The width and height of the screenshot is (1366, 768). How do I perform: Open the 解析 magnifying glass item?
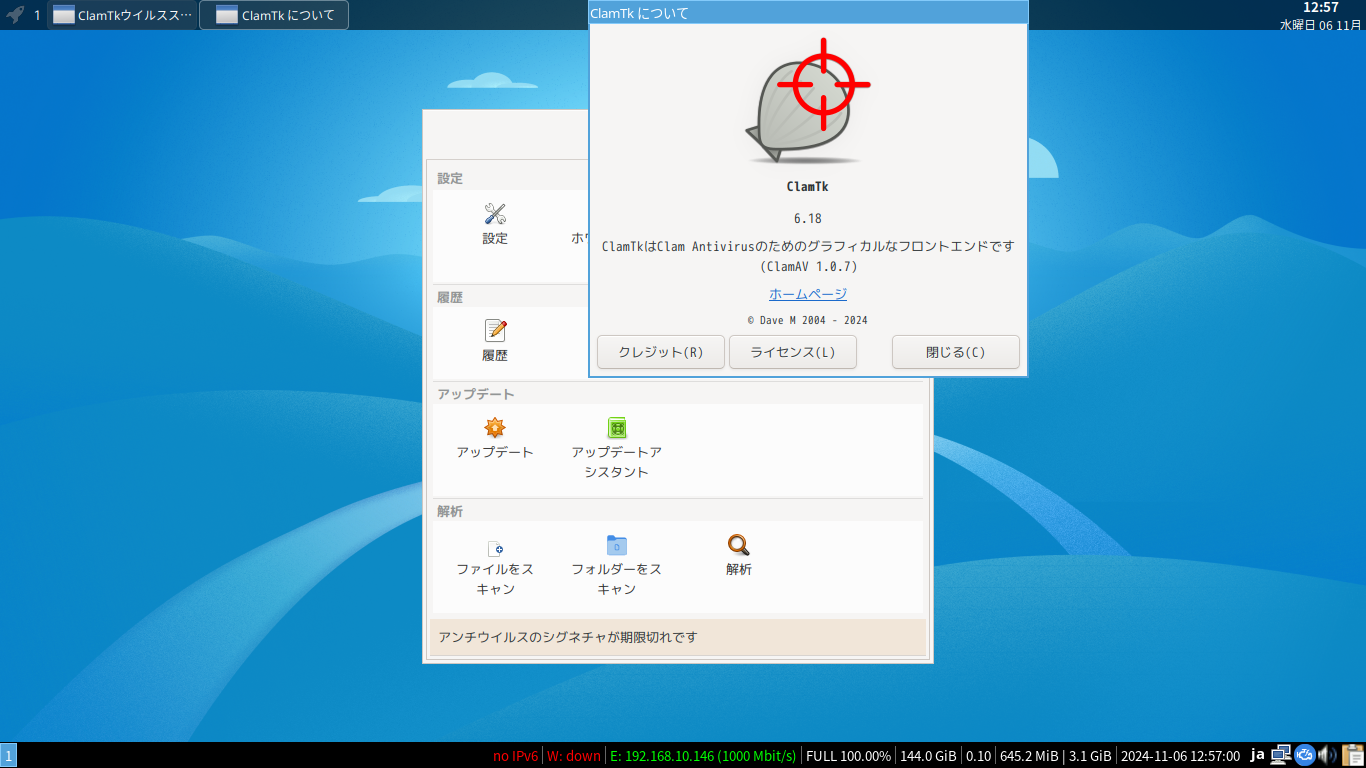738,555
